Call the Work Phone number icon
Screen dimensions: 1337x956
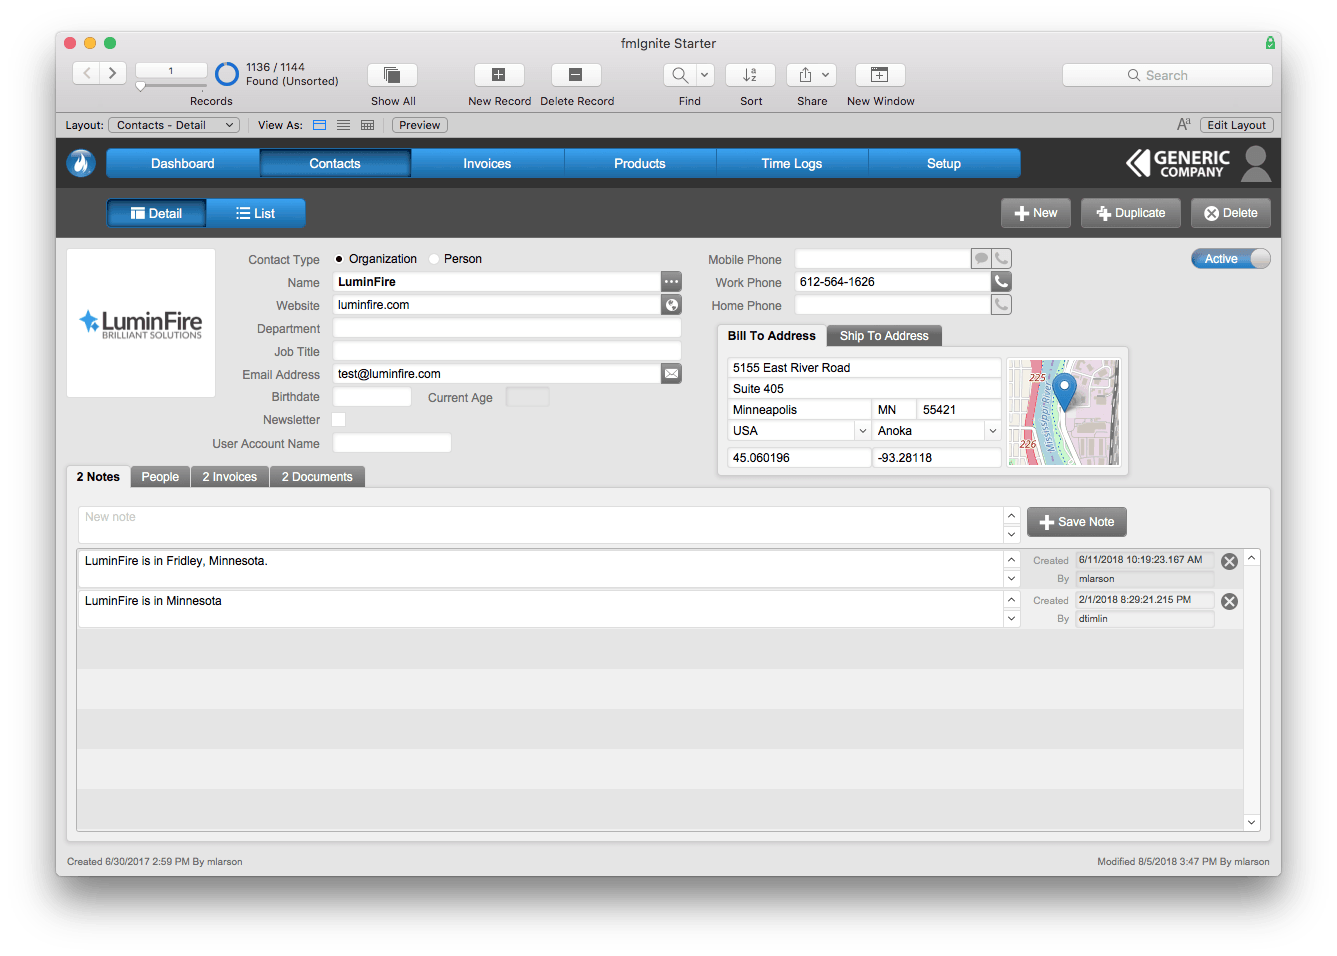[x=1001, y=282]
